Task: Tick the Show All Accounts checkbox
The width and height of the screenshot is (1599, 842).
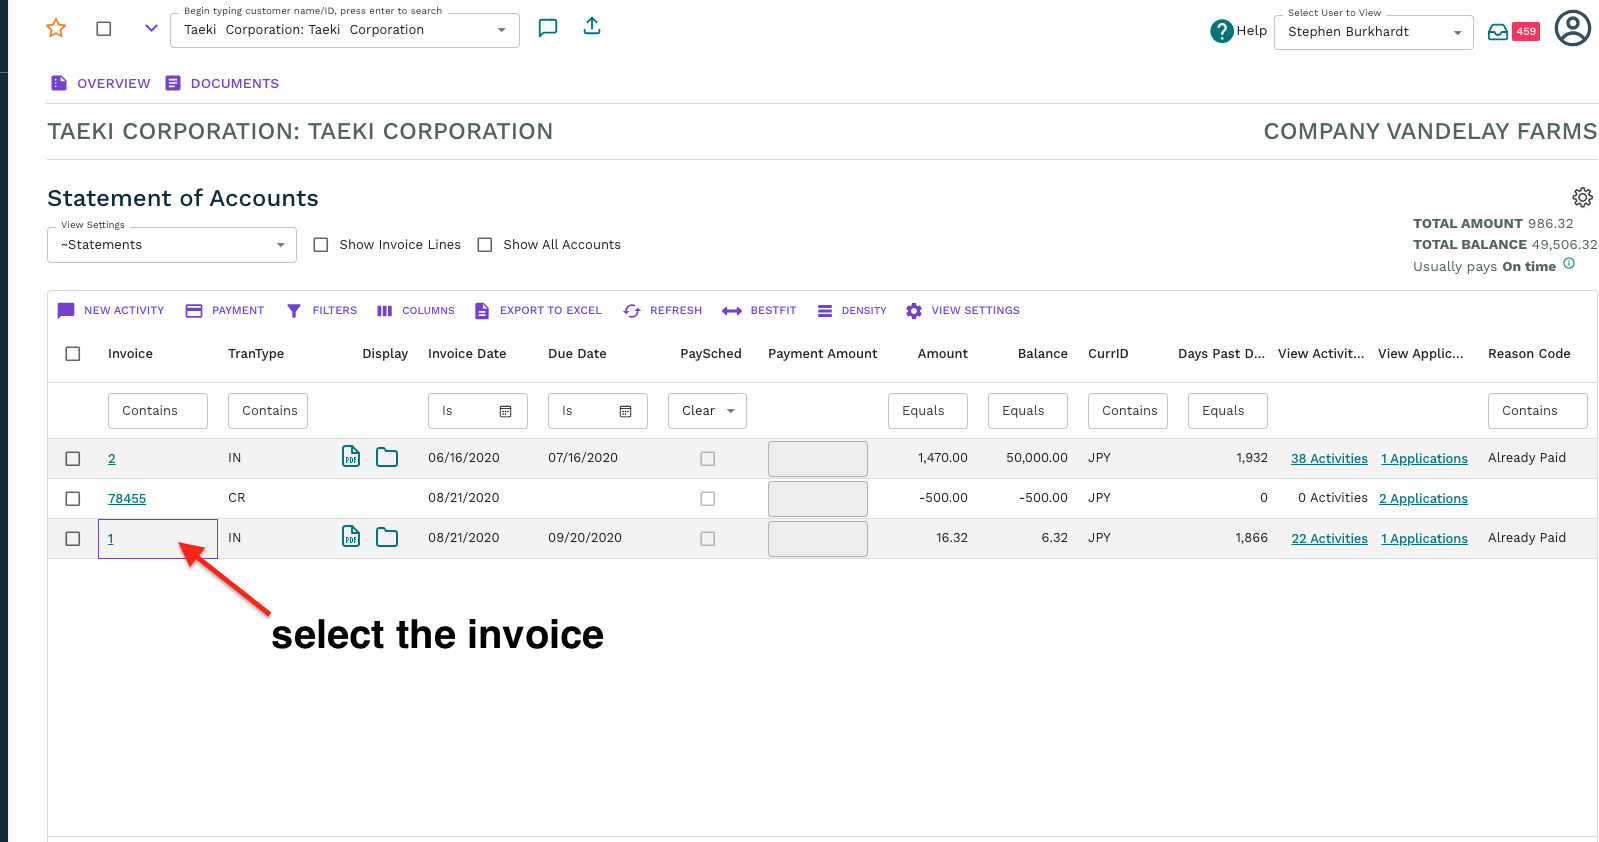Action: (485, 245)
